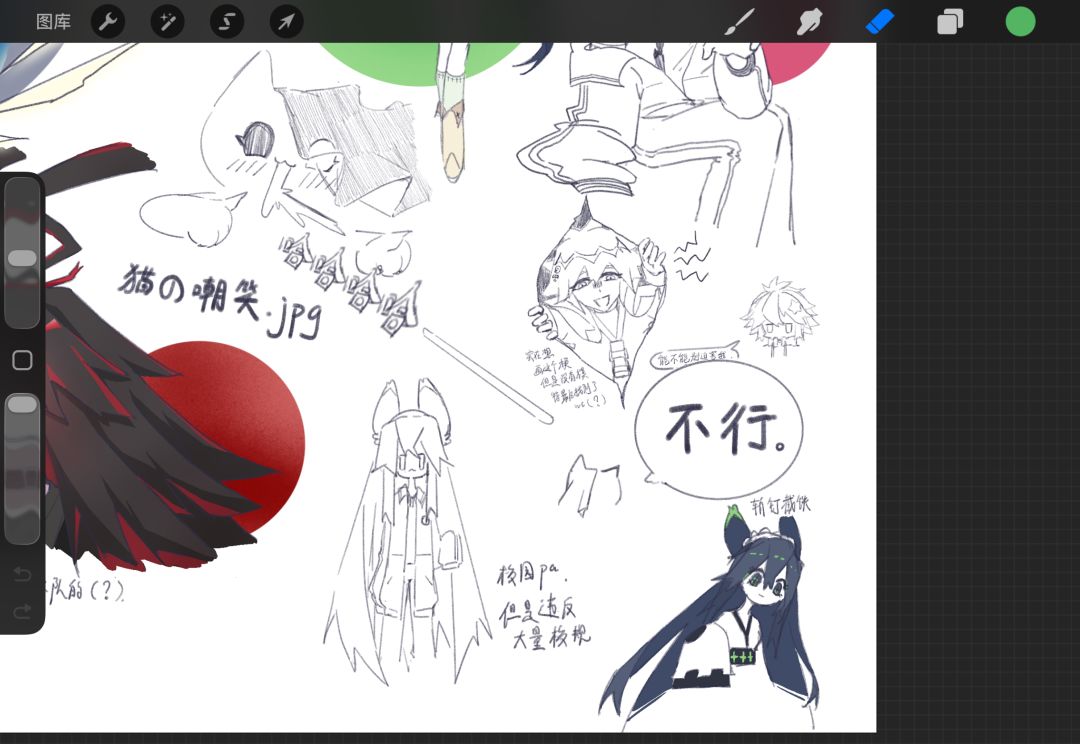
Task: Open the Adjustments magic wand menu
Action: tap(167, 22)
